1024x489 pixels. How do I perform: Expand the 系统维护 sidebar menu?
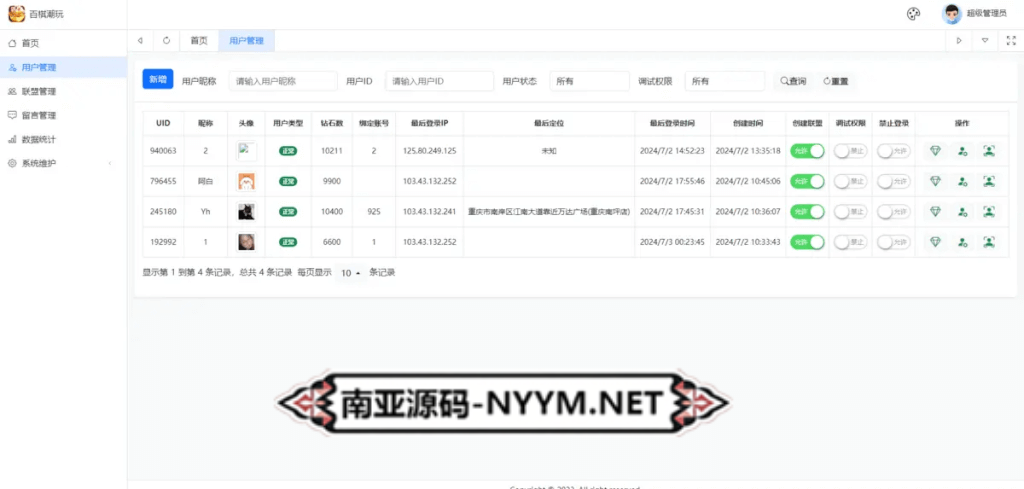click(63, 163)
